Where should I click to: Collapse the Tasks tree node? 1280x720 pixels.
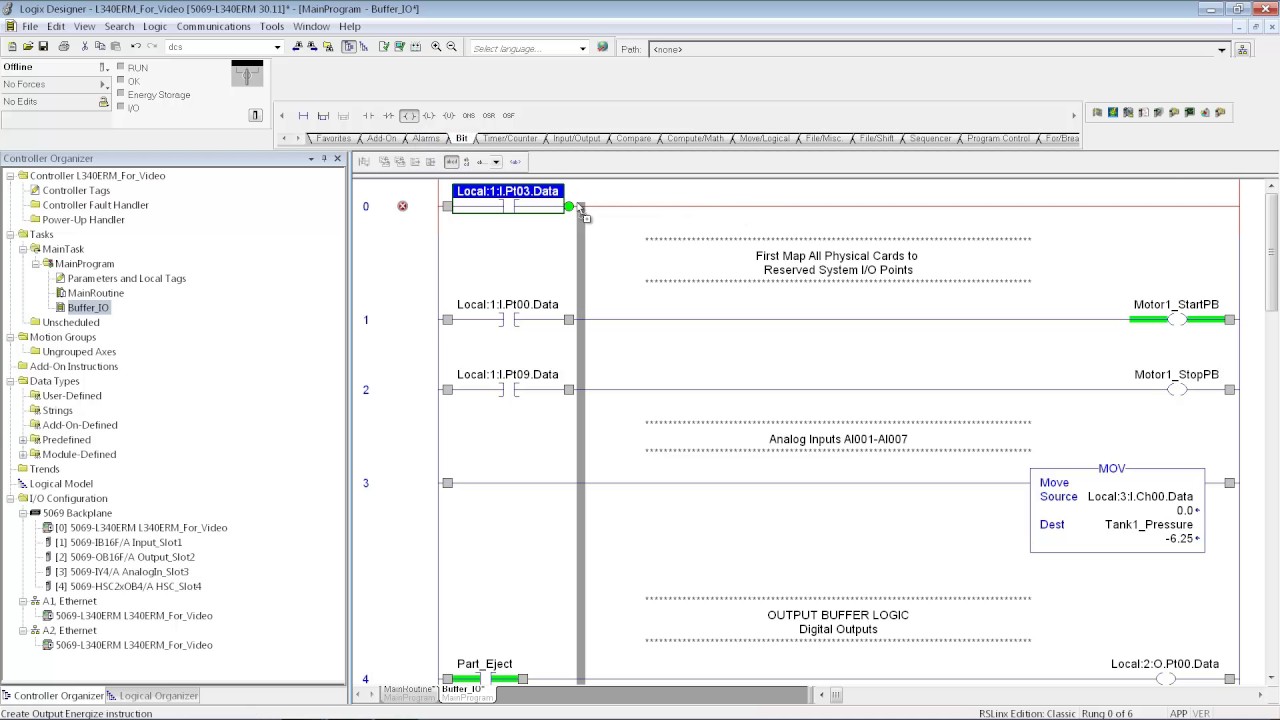pos(10,234)
